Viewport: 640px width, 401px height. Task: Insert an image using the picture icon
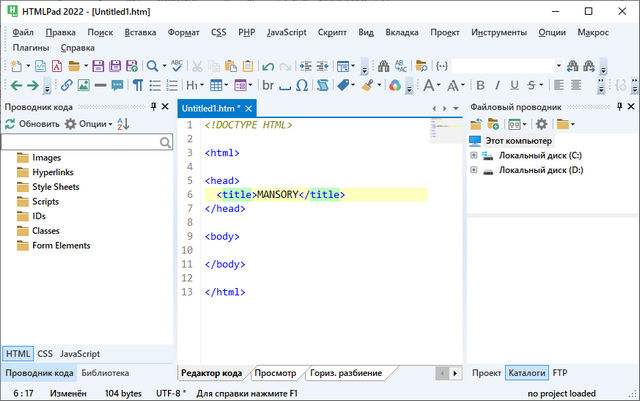[83, 85]
